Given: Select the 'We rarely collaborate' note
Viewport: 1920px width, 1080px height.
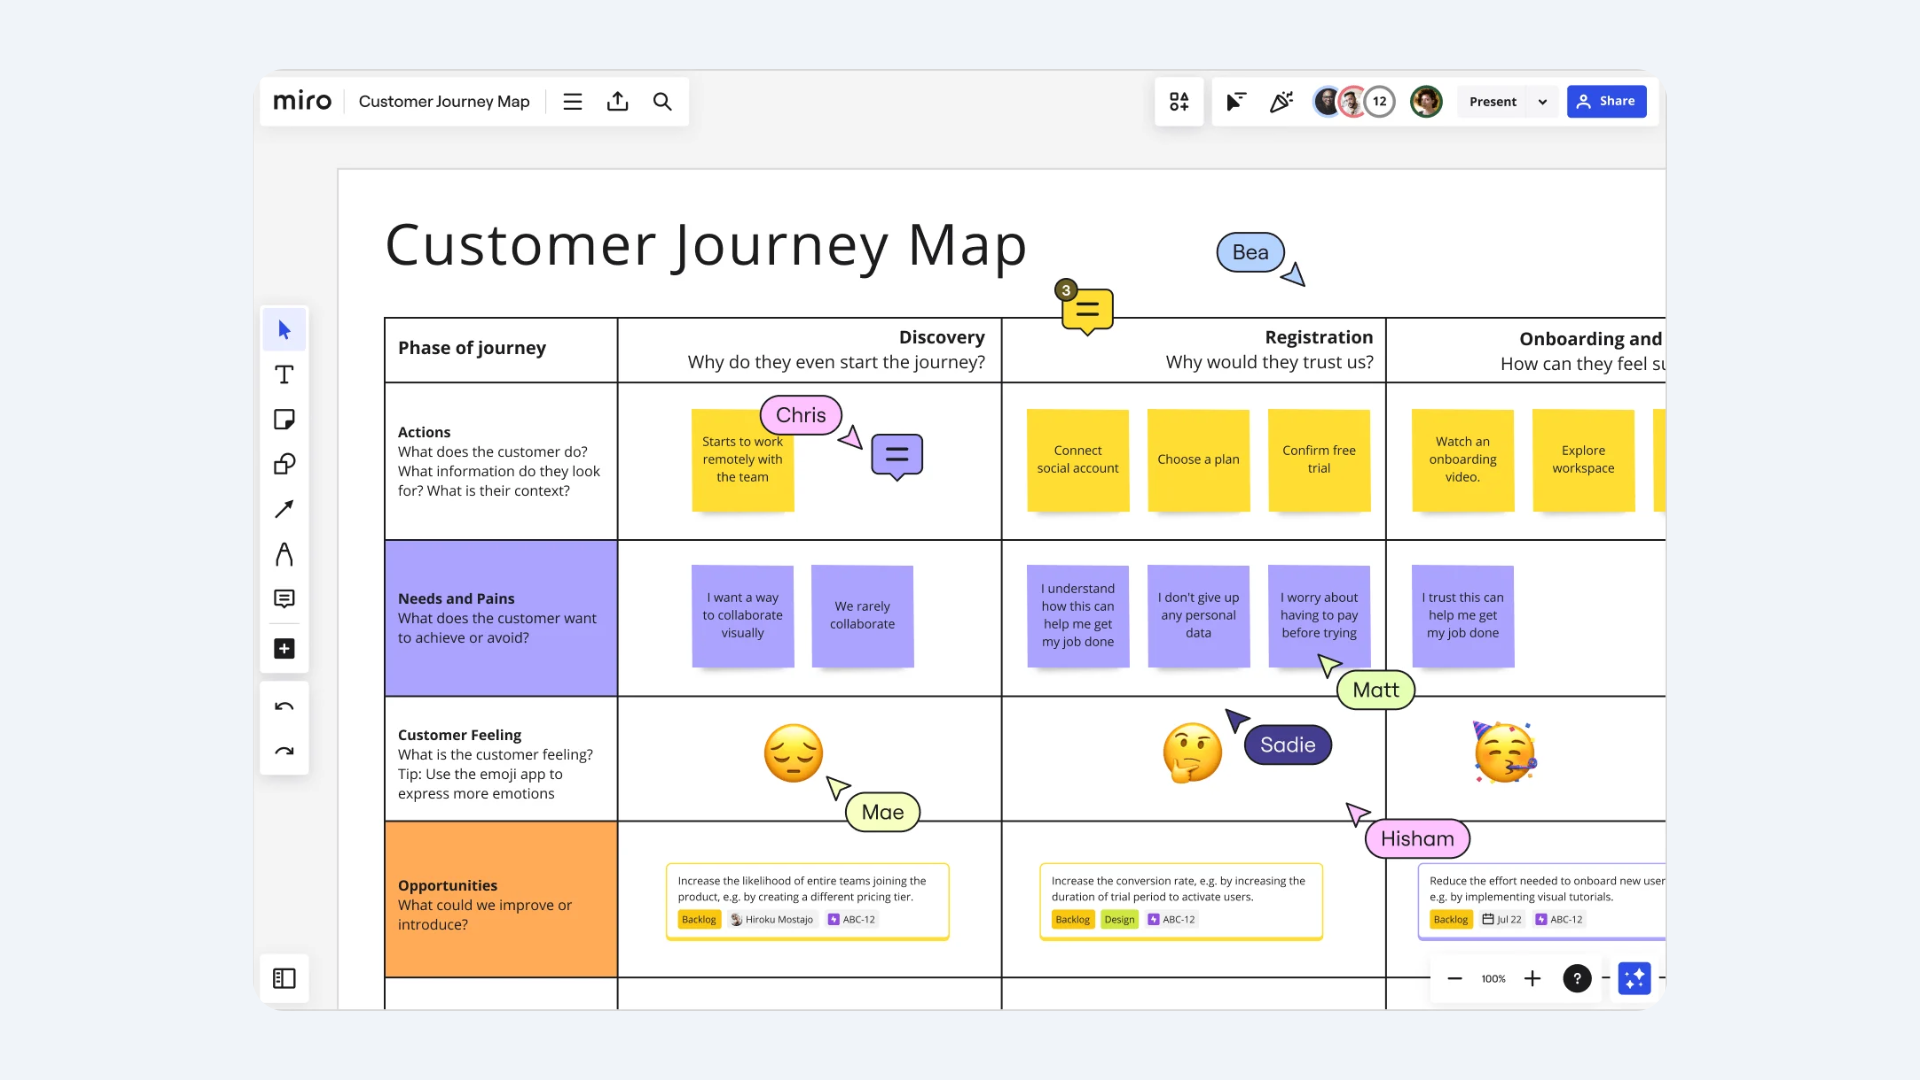Looking at the screenshot, I should coord(862,616).
